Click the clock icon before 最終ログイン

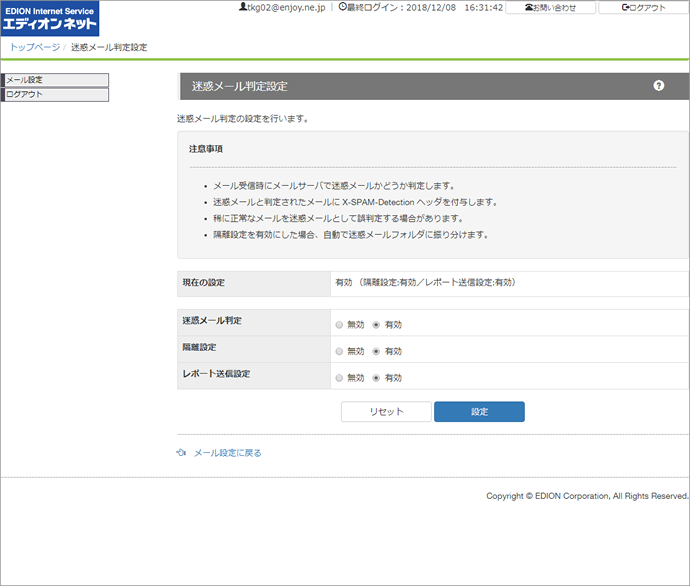343,7
